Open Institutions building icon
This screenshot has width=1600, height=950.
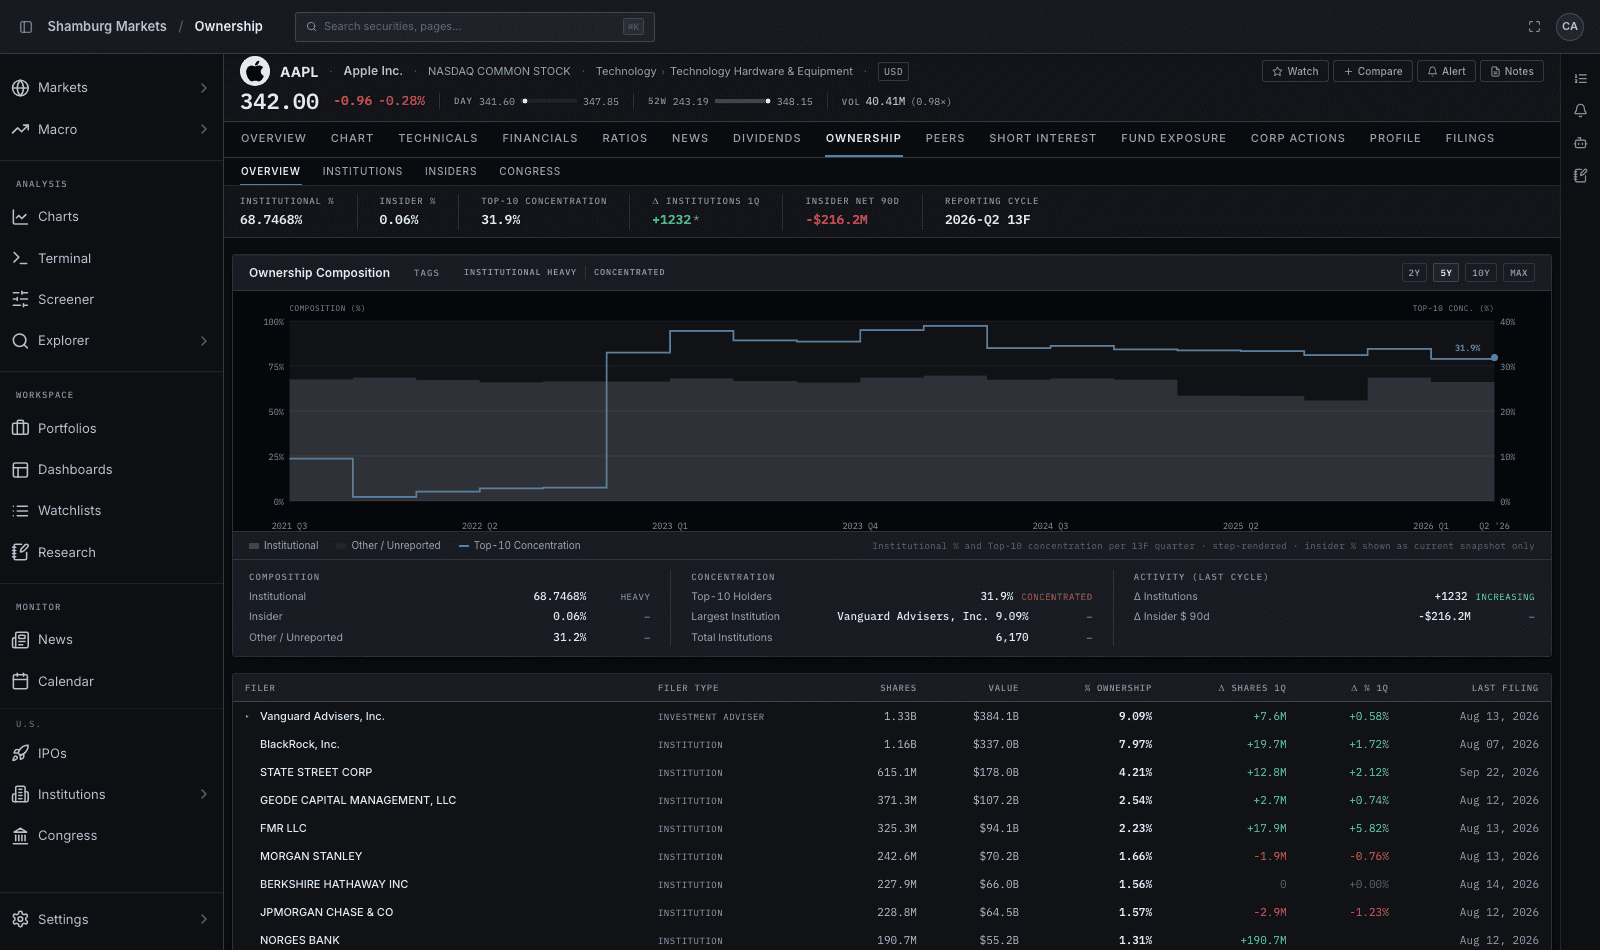[20, 795]
